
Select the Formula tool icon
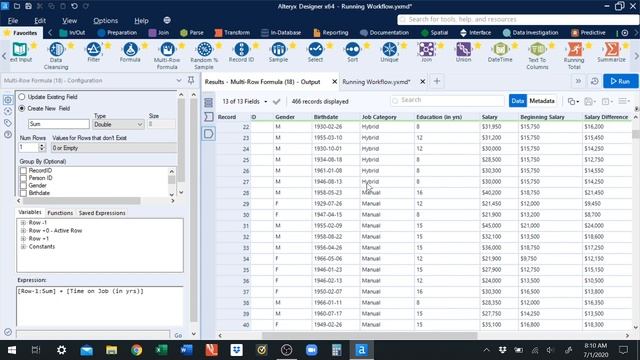click(x=130, y=49)
